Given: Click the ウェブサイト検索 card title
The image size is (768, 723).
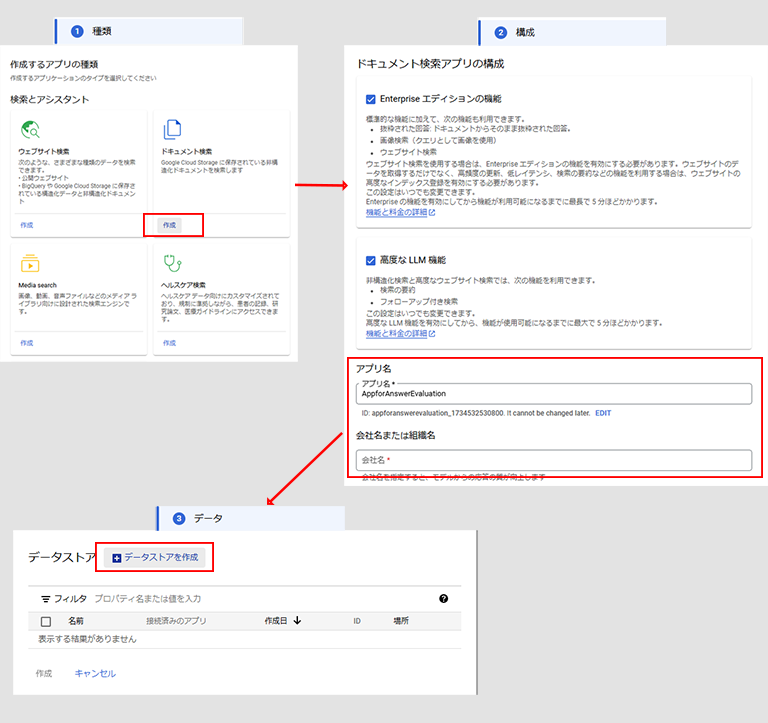Looking at the screenshot, I should coord(44,151).
